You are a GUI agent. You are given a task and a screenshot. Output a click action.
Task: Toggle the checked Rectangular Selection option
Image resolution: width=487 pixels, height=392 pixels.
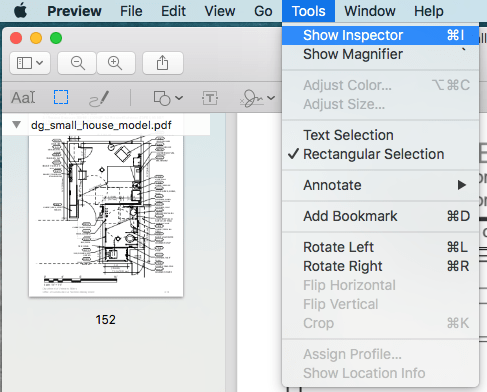380,154
